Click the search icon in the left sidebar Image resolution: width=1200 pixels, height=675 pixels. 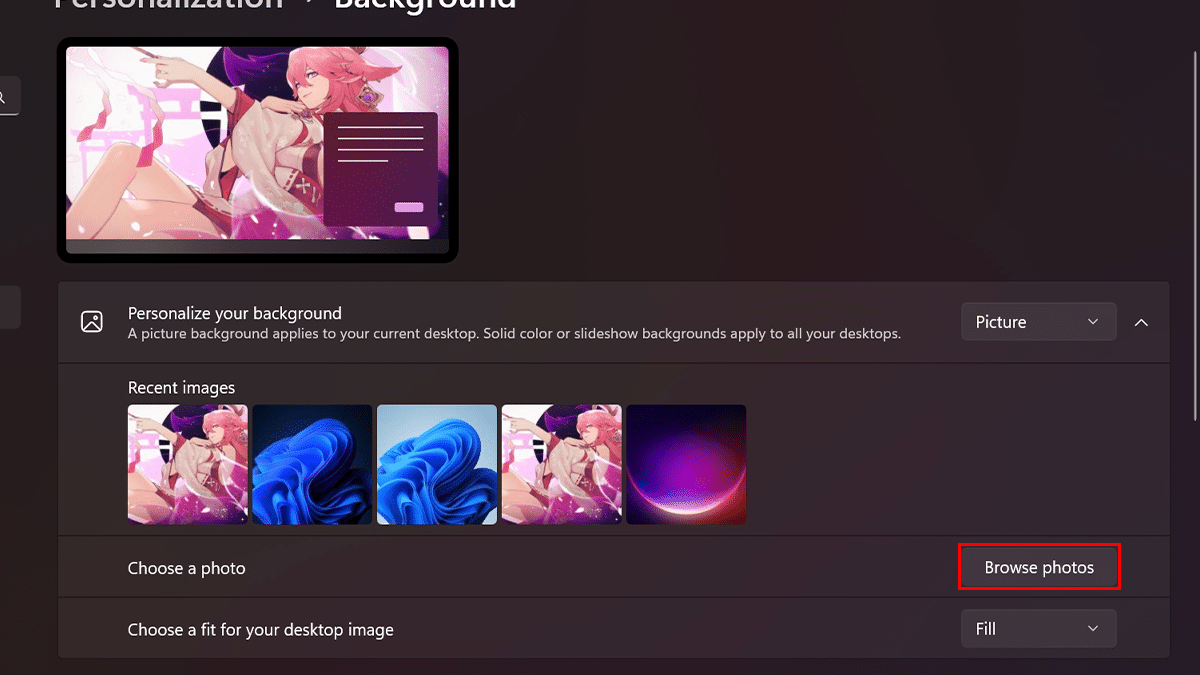[x=8, y=96]
